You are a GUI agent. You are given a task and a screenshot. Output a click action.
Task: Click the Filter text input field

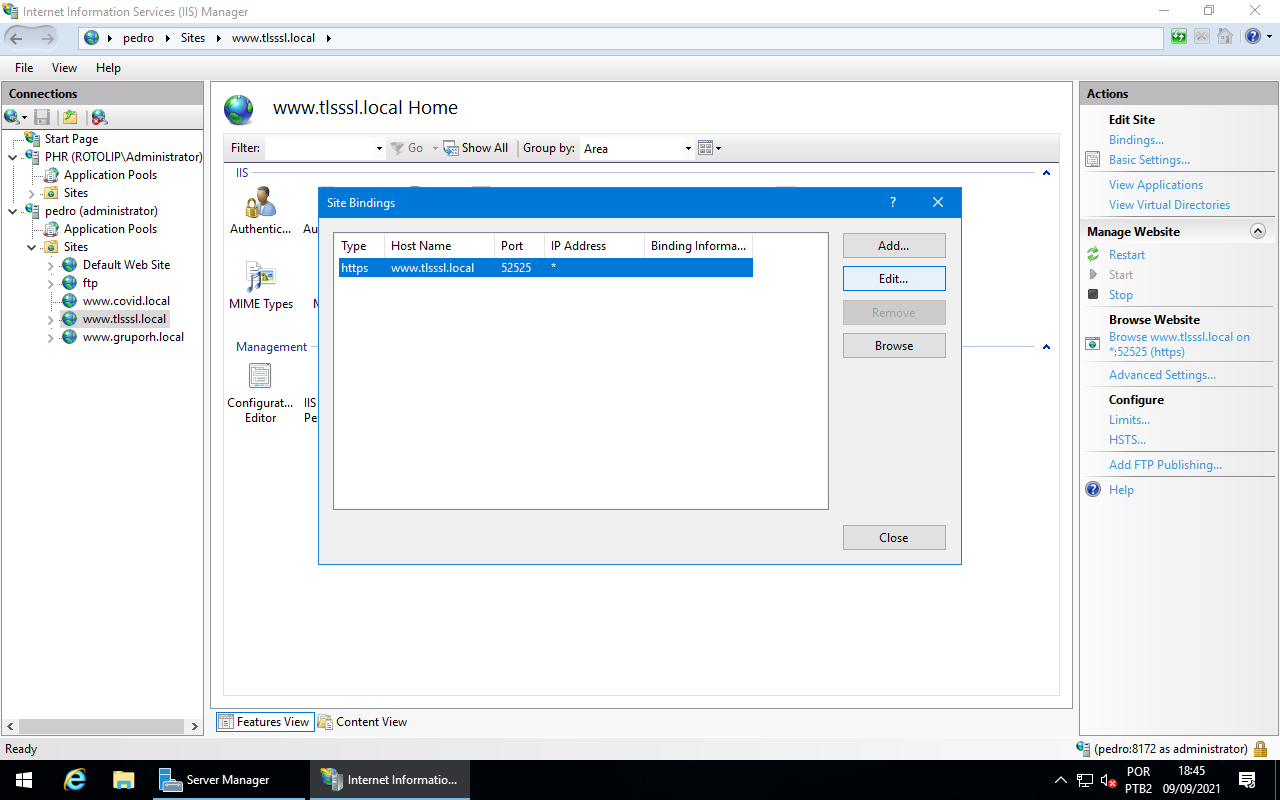click(x=318, y=148)
